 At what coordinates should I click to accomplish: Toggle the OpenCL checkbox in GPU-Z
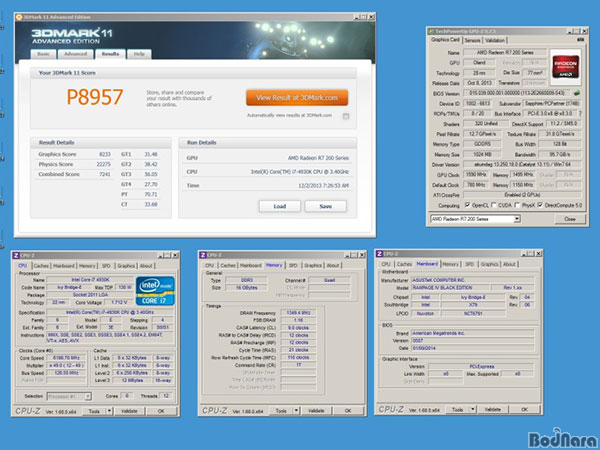click(467, 205)
